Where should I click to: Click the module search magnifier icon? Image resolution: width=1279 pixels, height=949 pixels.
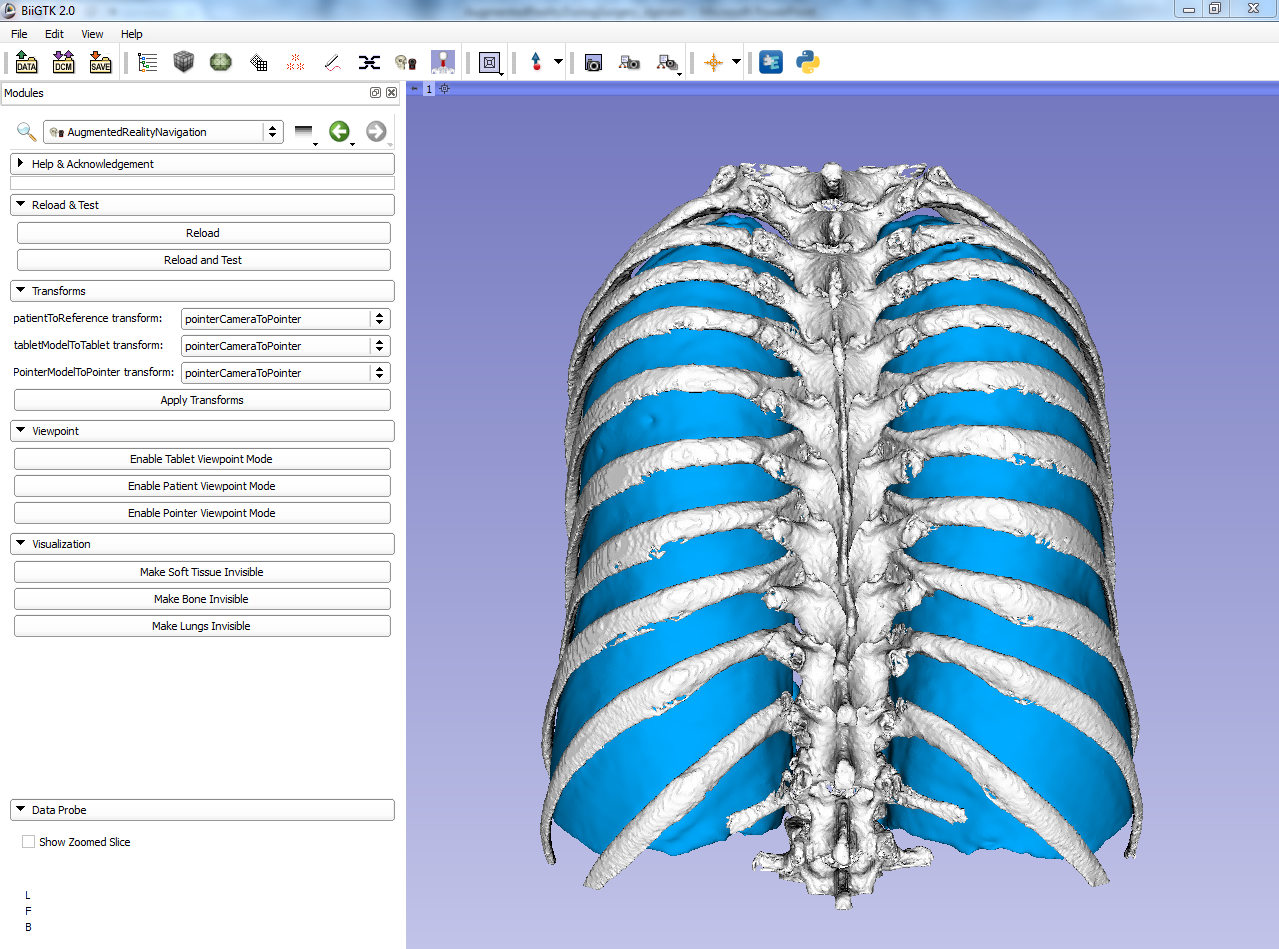tap(26, 132)
